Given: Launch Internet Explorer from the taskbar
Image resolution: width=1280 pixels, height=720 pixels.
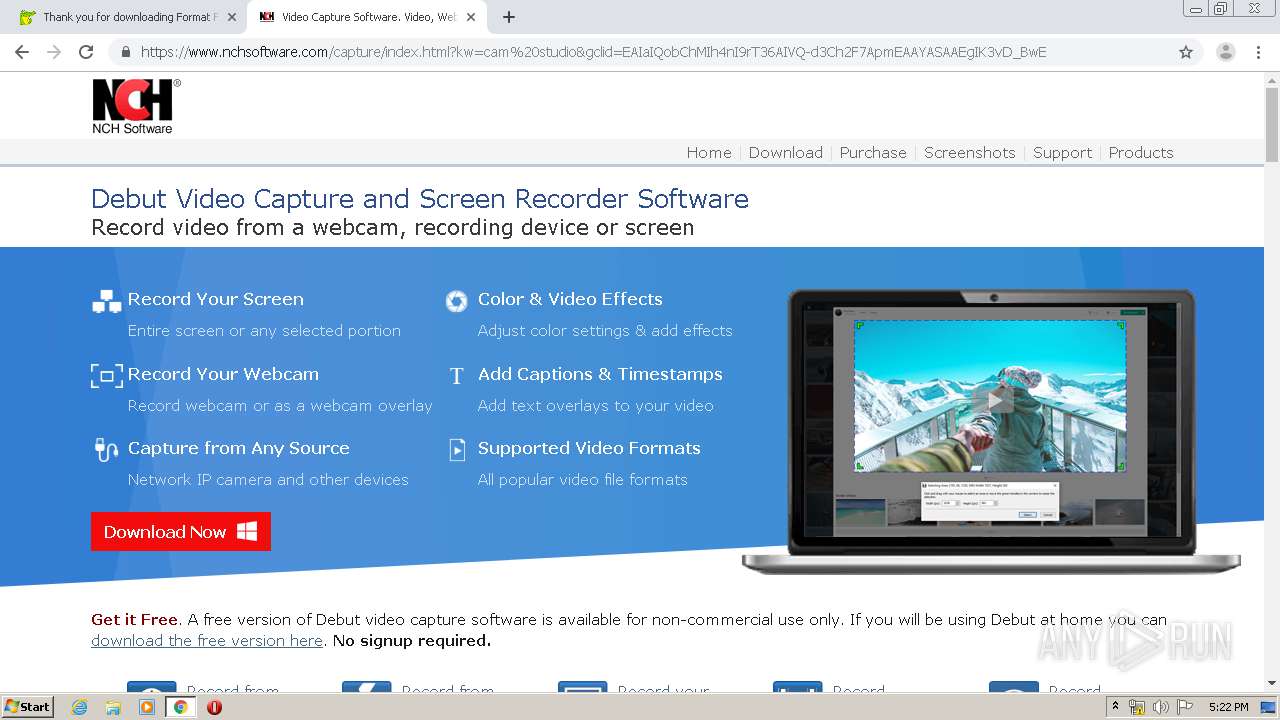Looking at the screenshot, I should click(x=79, y=707).
